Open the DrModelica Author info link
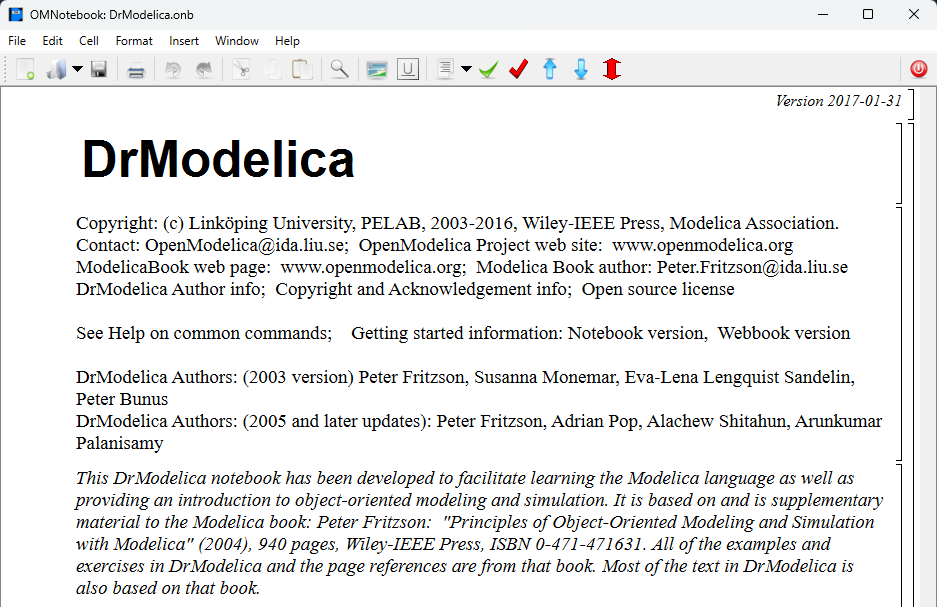The width and height of the screenshot is (937, 607). (x=169, y=289)
